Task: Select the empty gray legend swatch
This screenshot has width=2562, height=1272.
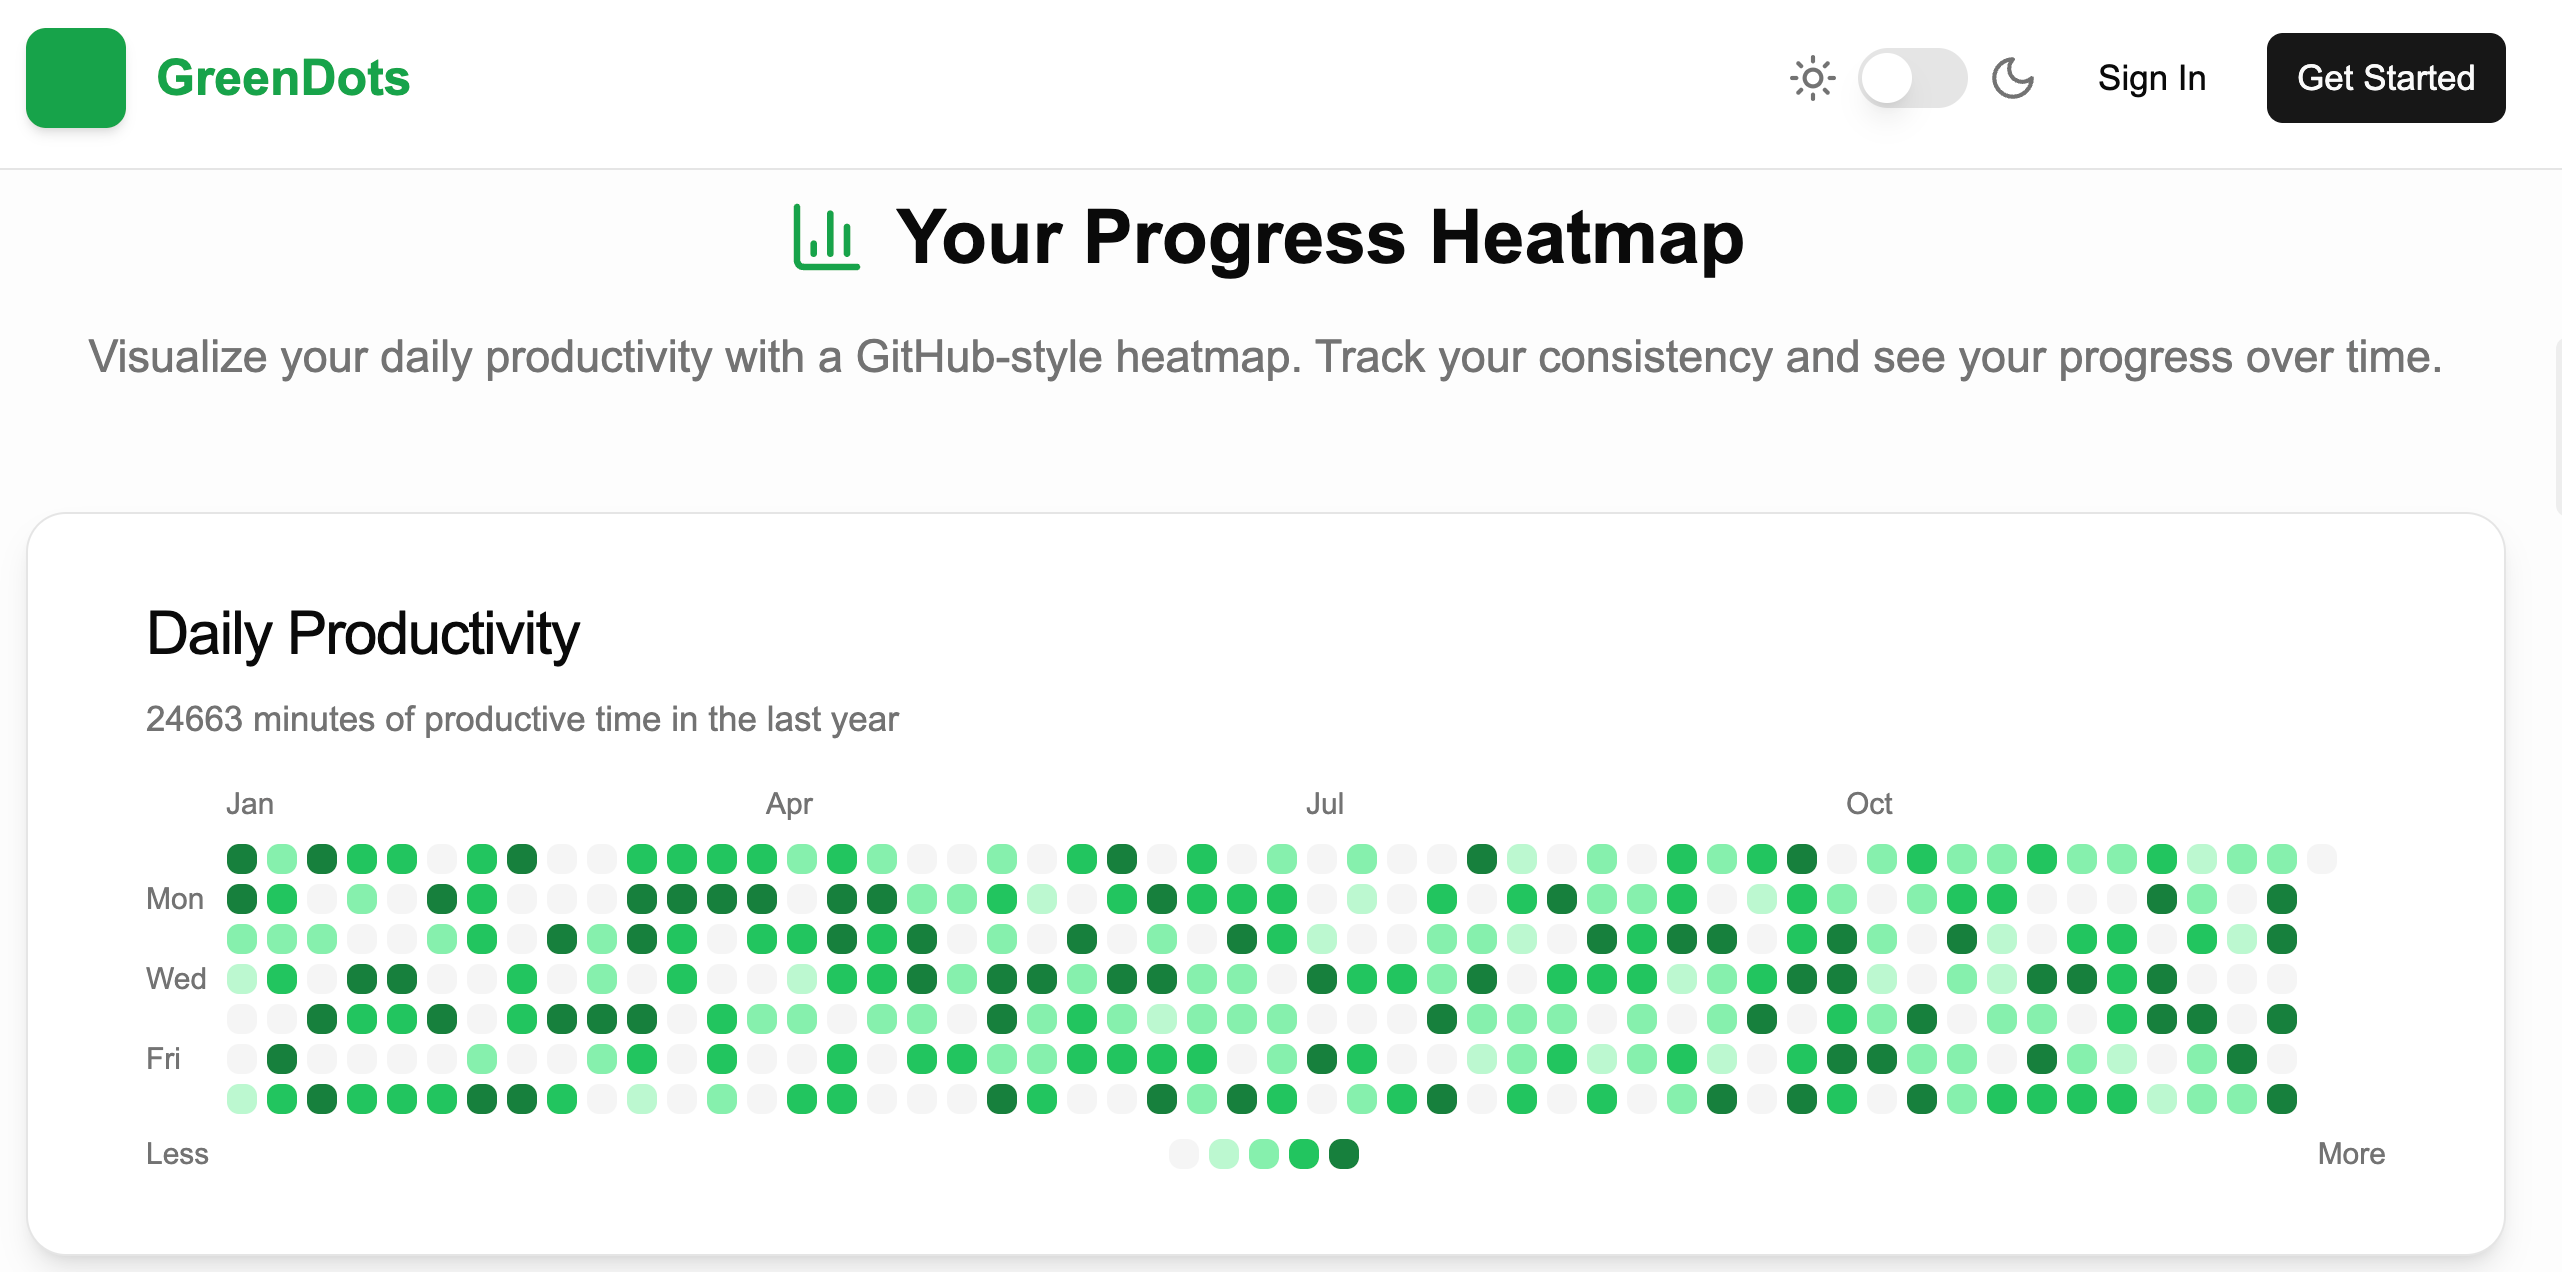Action: coord(1184,1154)
